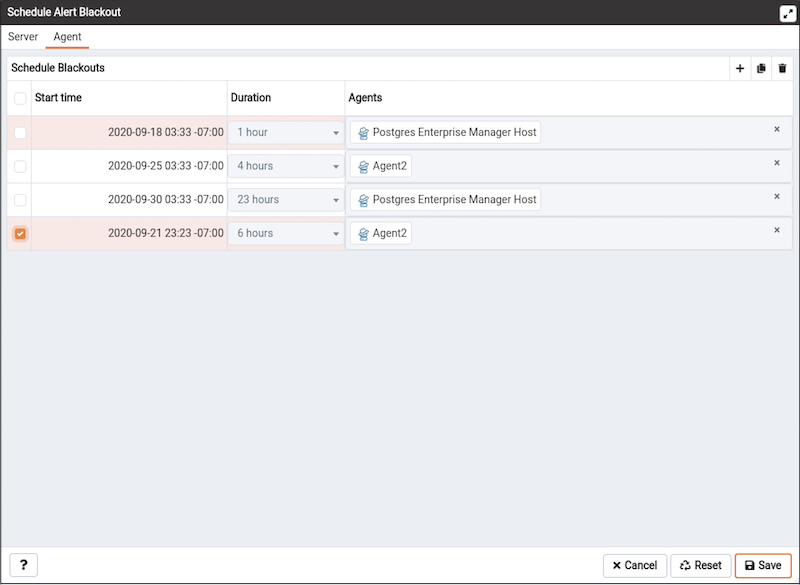Screen dimensions: 800x585
Task: Switch to the Server tab
Action: (x=23, y=37)
